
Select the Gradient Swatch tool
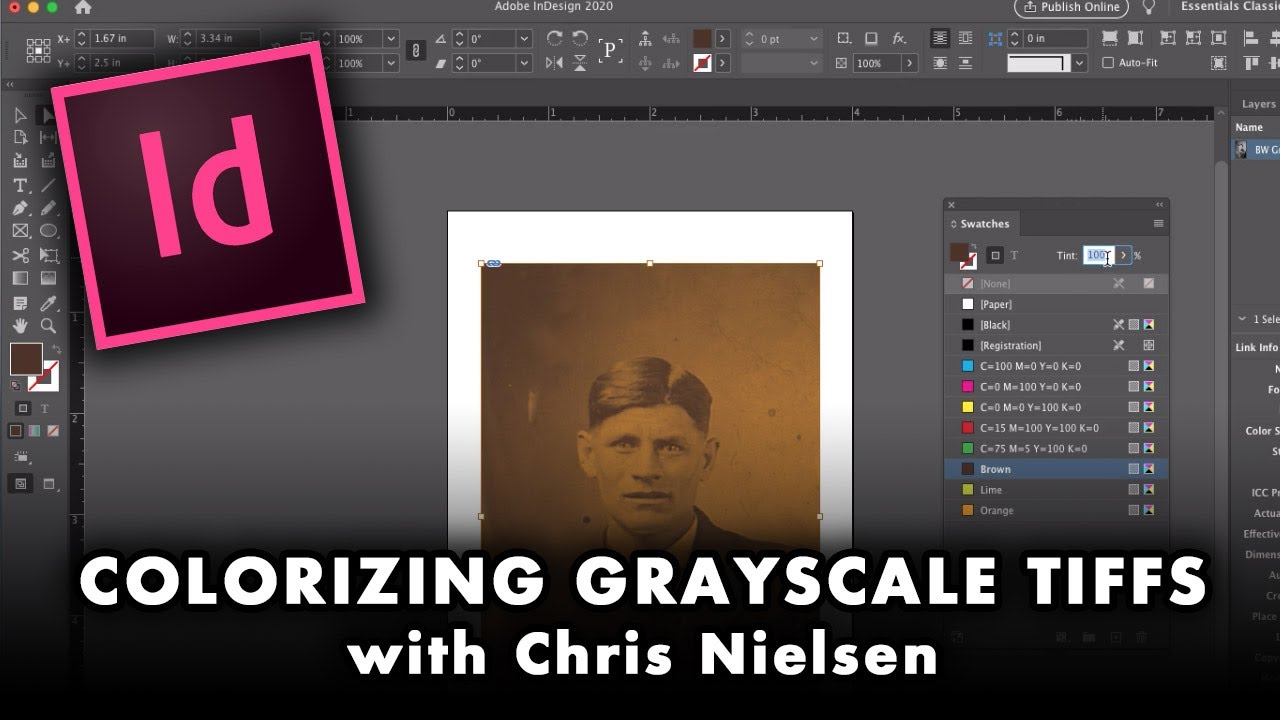click(x=20, y=279)
